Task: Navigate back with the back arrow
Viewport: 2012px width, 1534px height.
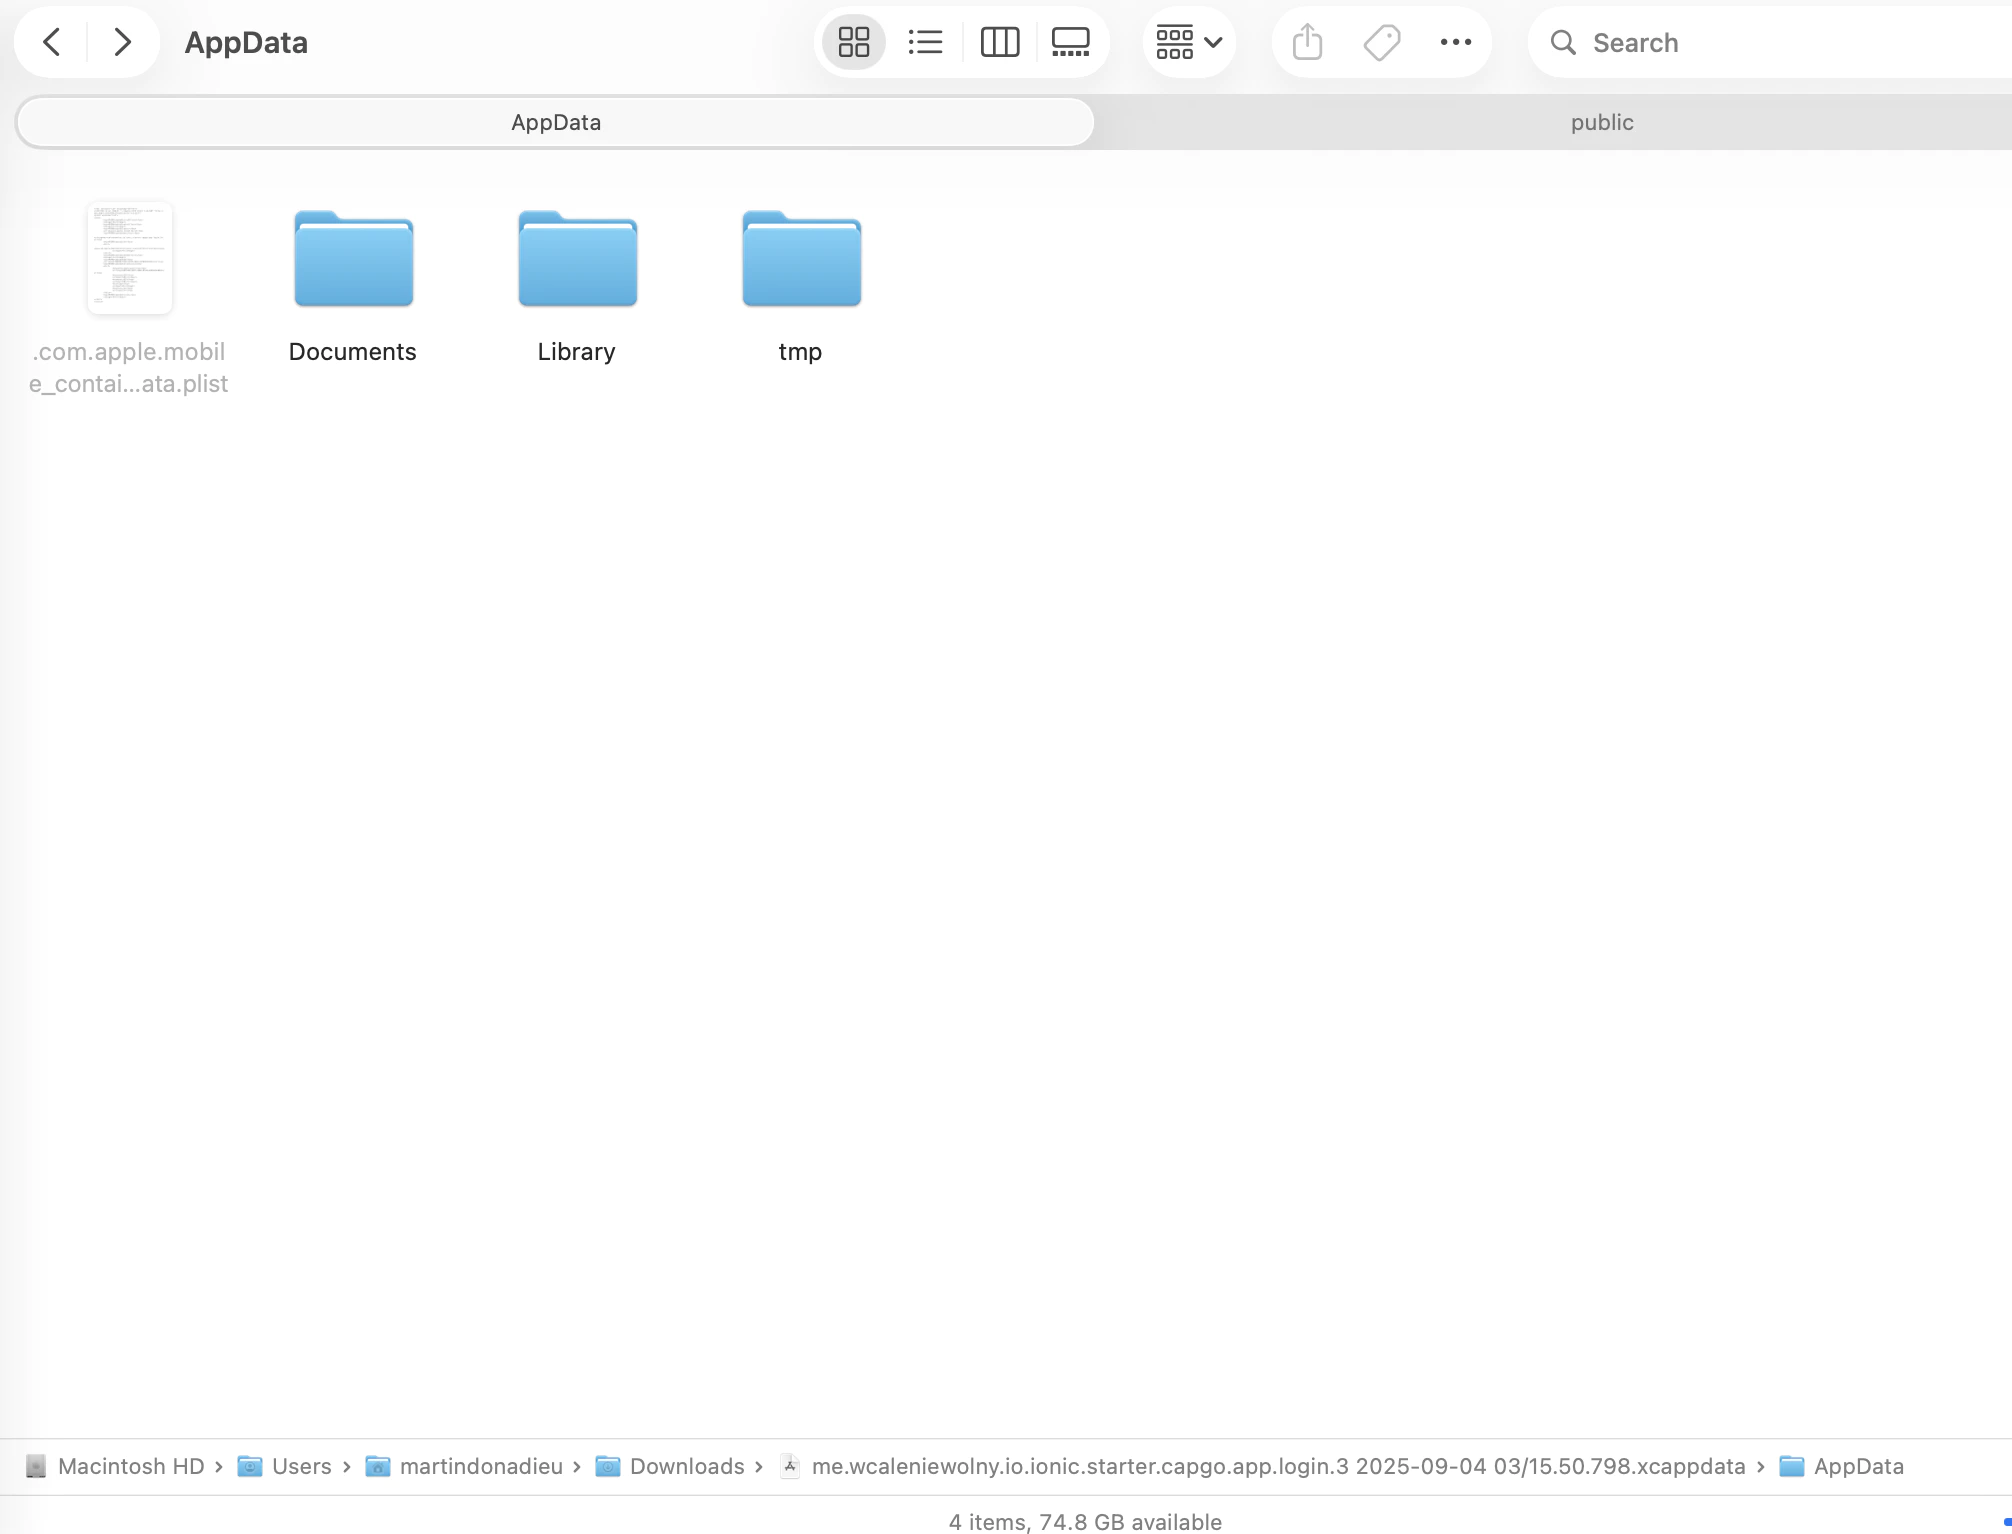Action: pyautogui.click(x=51, y=42)
